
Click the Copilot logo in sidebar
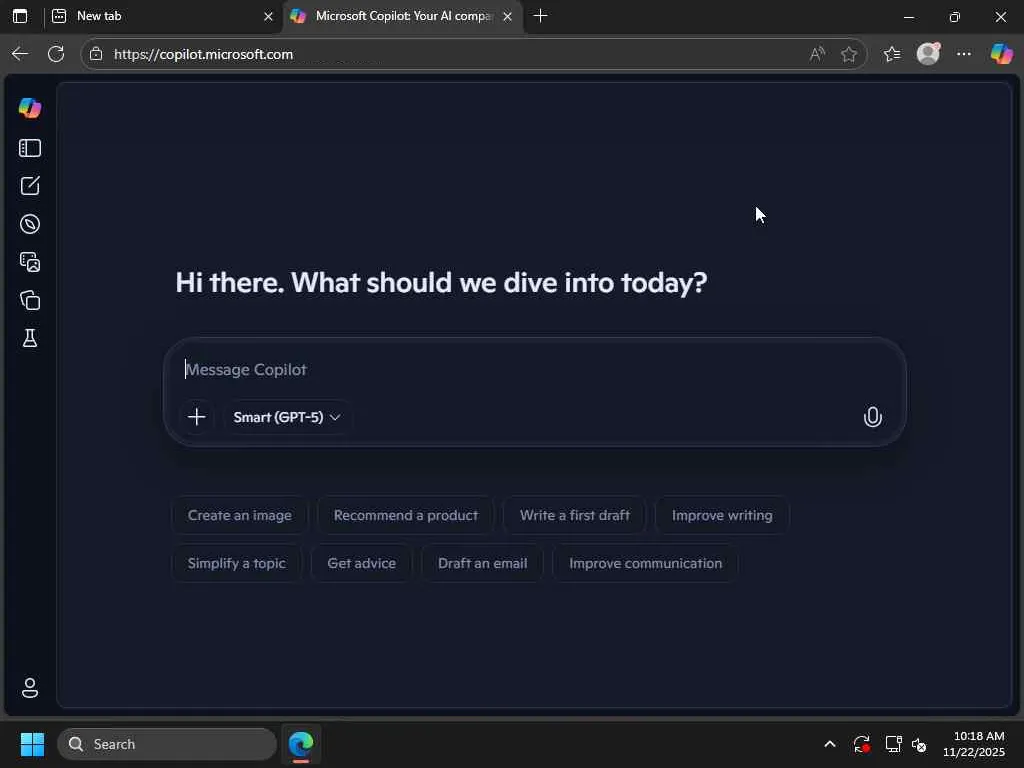pos(30,108)
